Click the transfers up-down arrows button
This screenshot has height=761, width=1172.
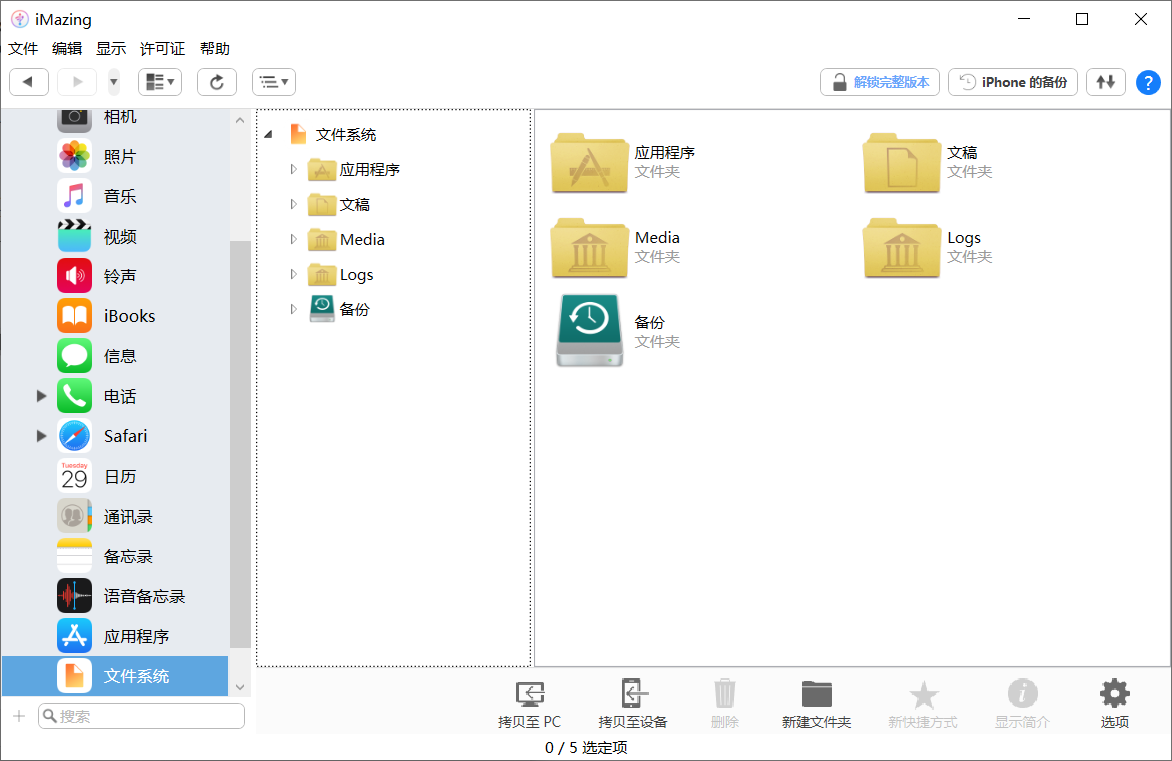click(1105, 81)
